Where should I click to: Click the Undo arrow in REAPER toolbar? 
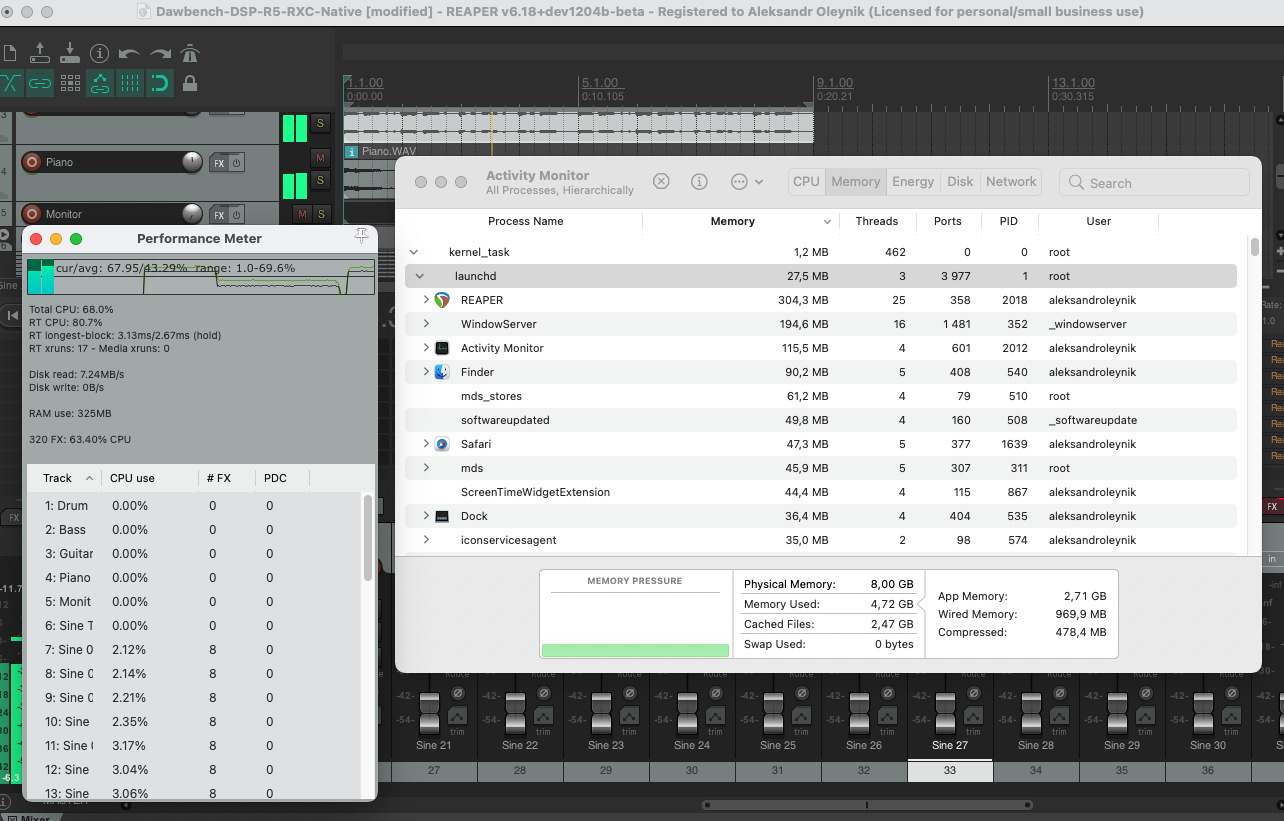pyautogui.click(x=129, y=53)
